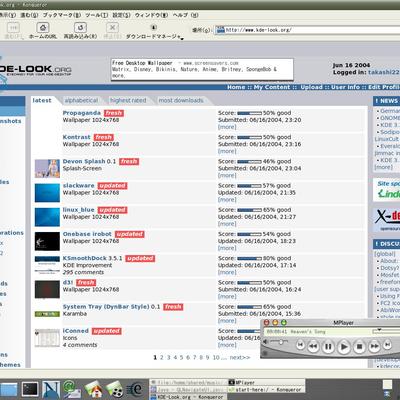Screen dimensions: 400x400
Task: Open the film reel media panel icon
Action: 115,389
